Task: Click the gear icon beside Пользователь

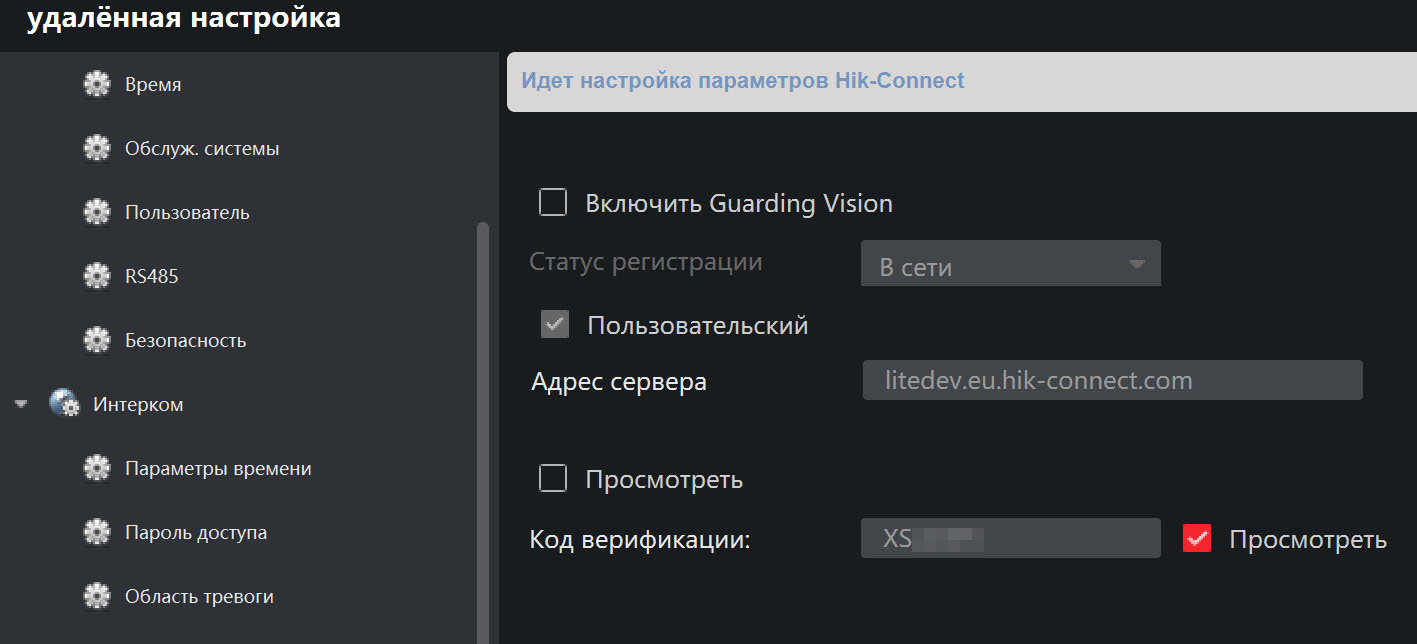Action: pos(96,213)
